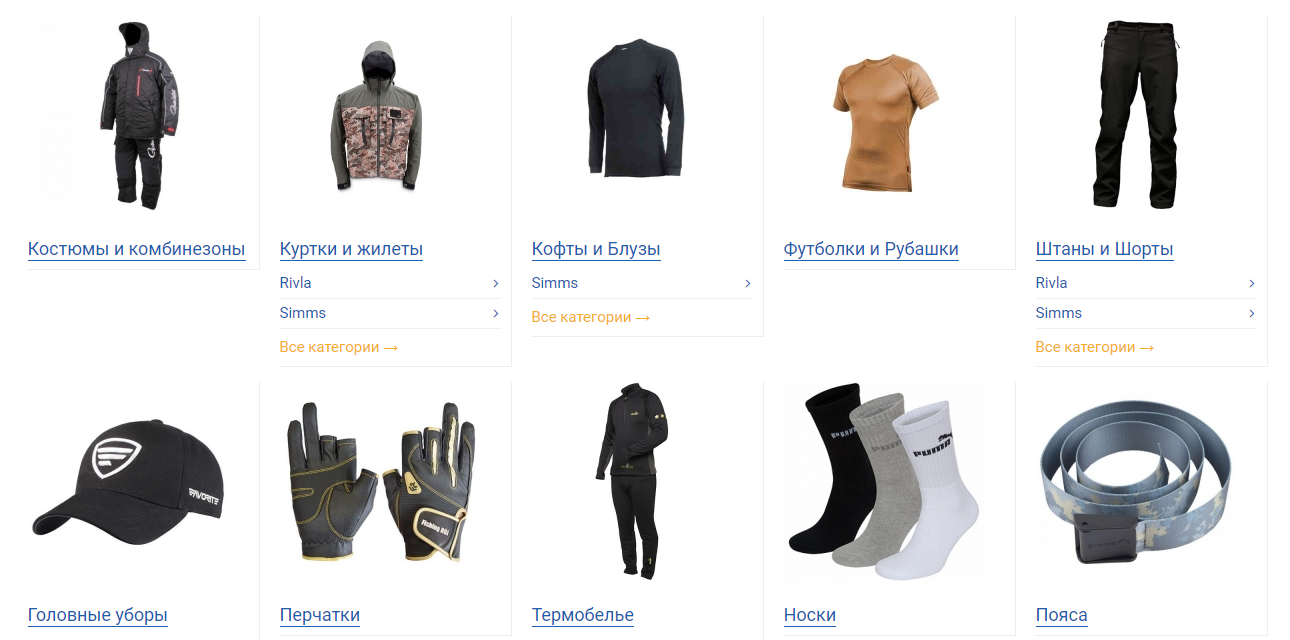Viewport: 1290px width, 640px height.
Task: Expand Simms chevron under Штаны и Шорты
Action: click(1252, 313)
